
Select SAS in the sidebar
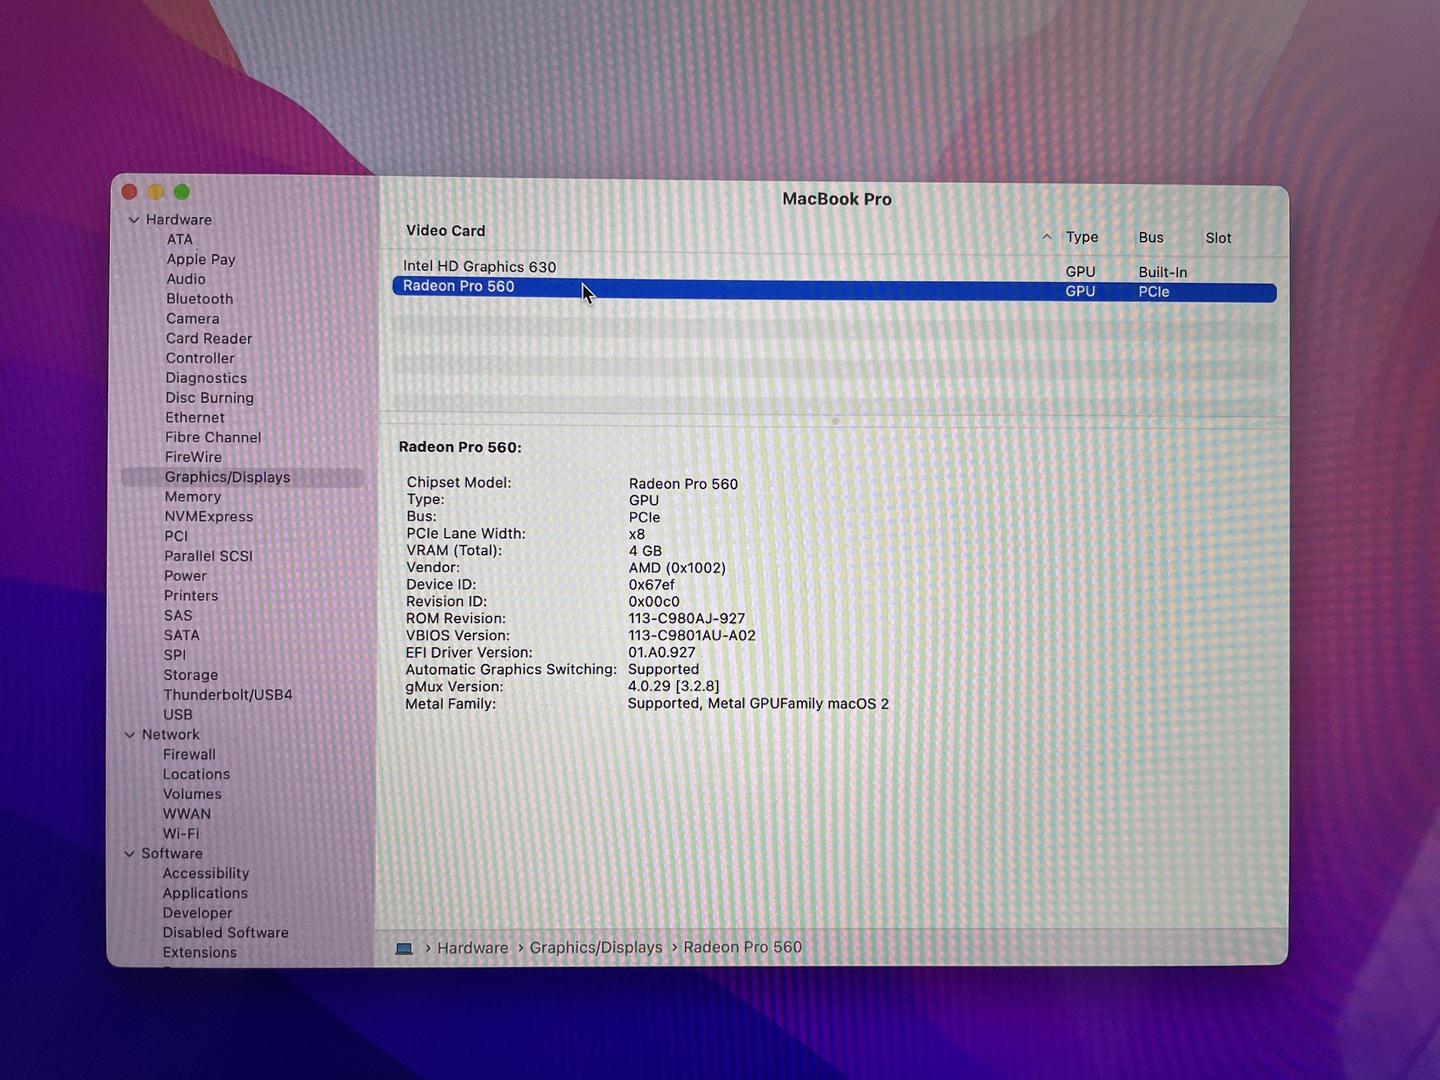click(178, 616)
